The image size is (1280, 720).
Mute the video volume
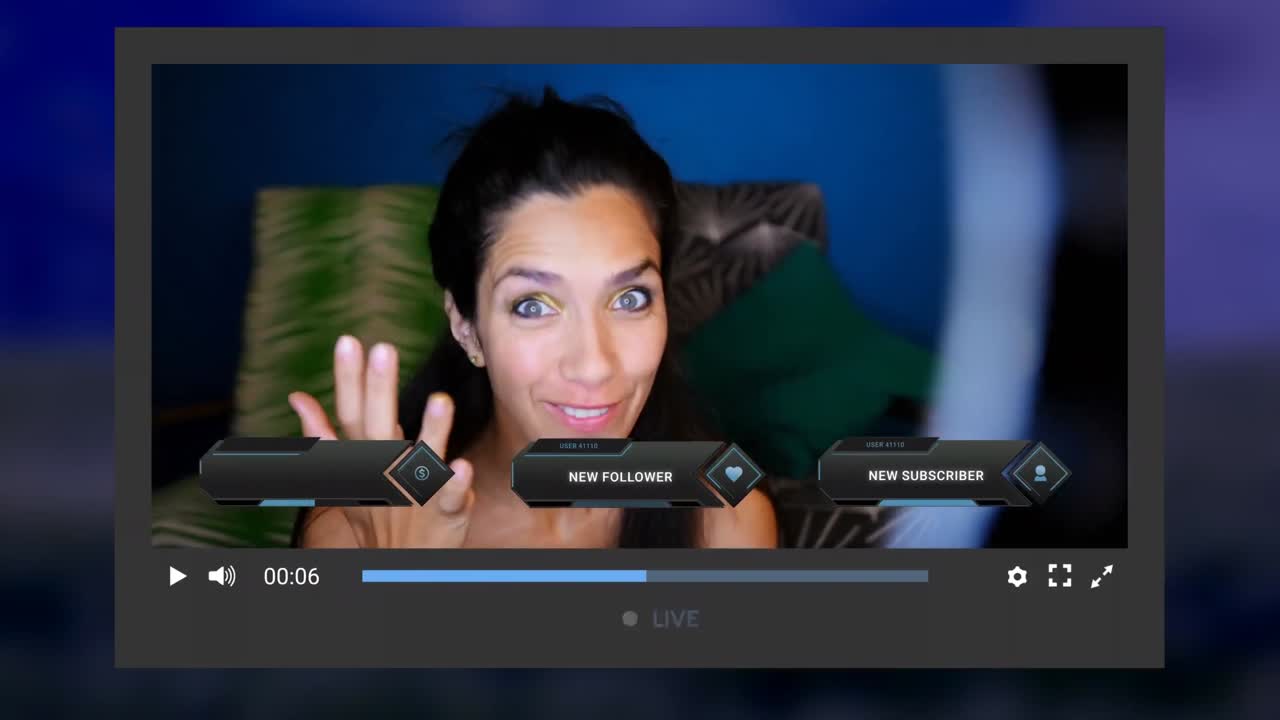click(x=220, y=576)
